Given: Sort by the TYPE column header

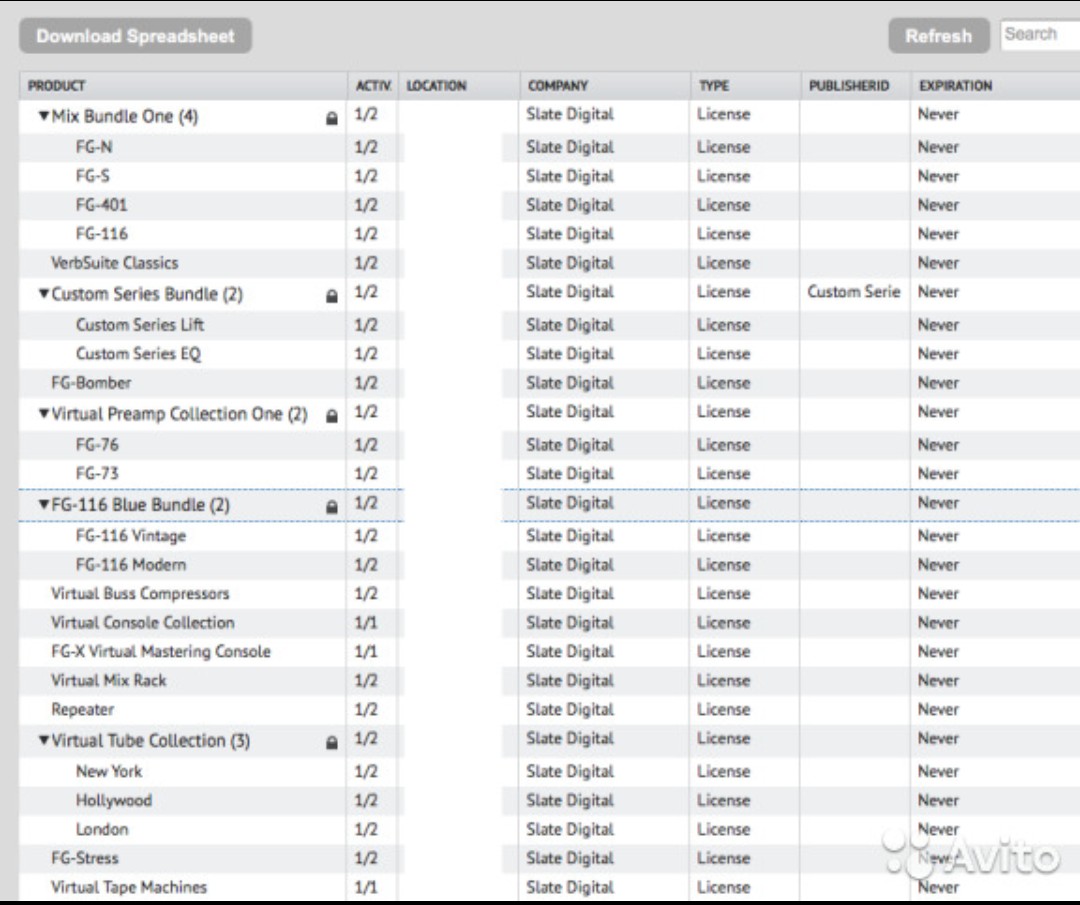Looking at the screenshot, I should (745, 85).
